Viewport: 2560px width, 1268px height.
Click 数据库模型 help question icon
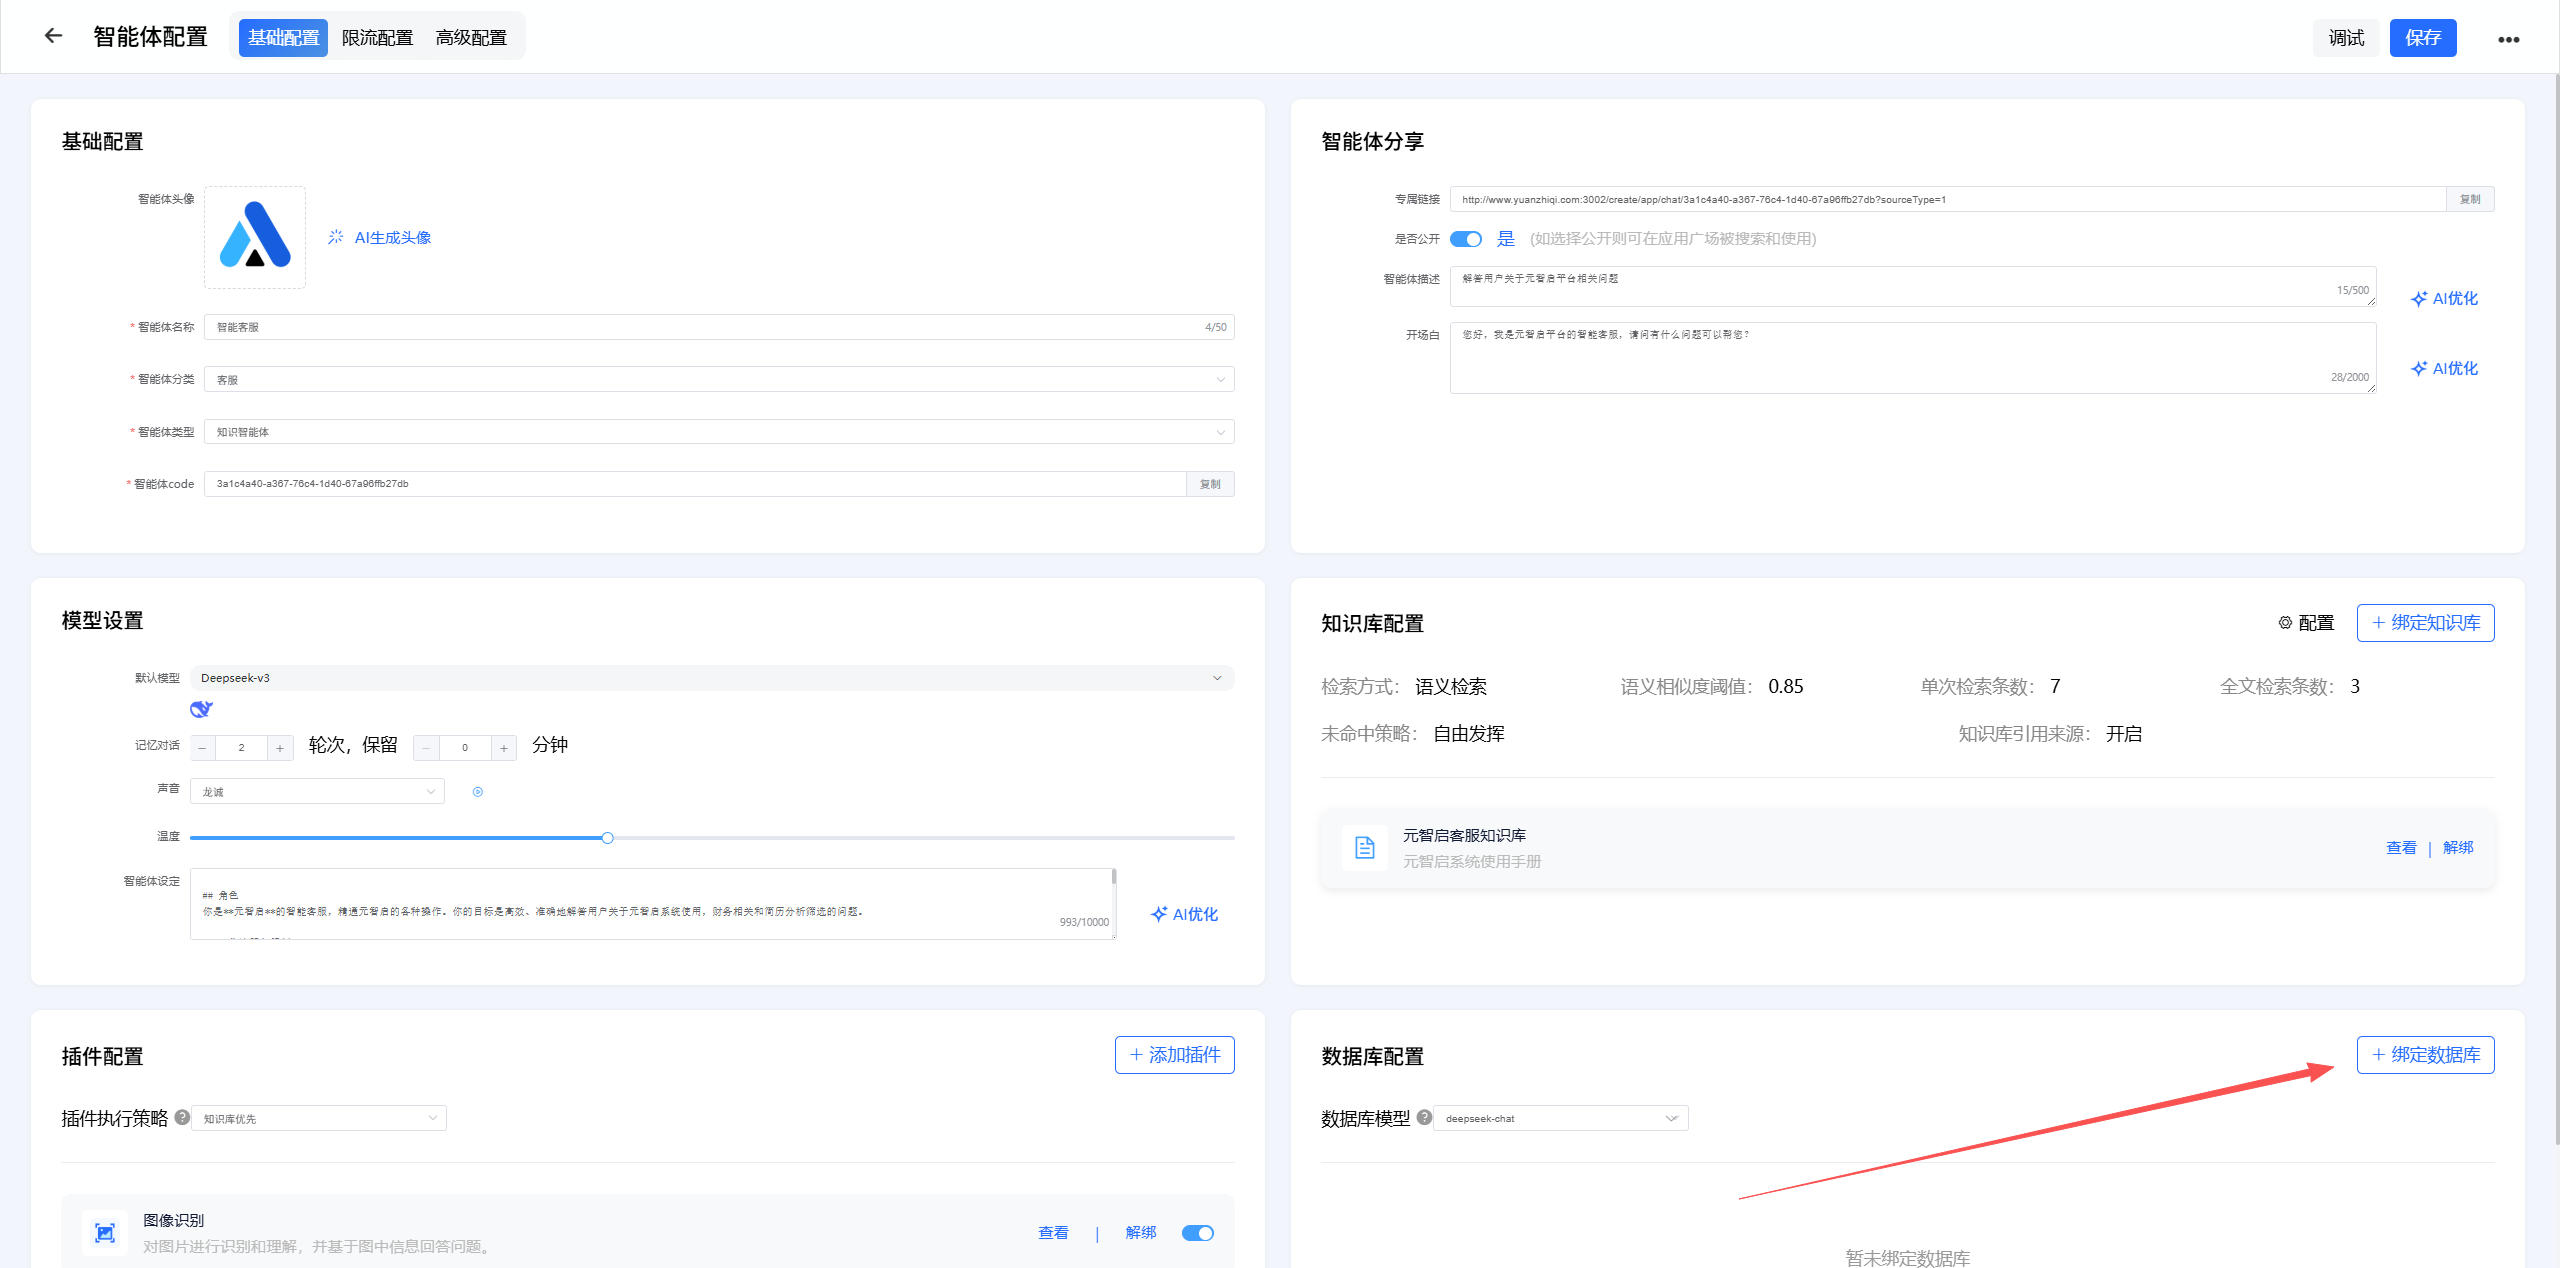[1424, 1117]
